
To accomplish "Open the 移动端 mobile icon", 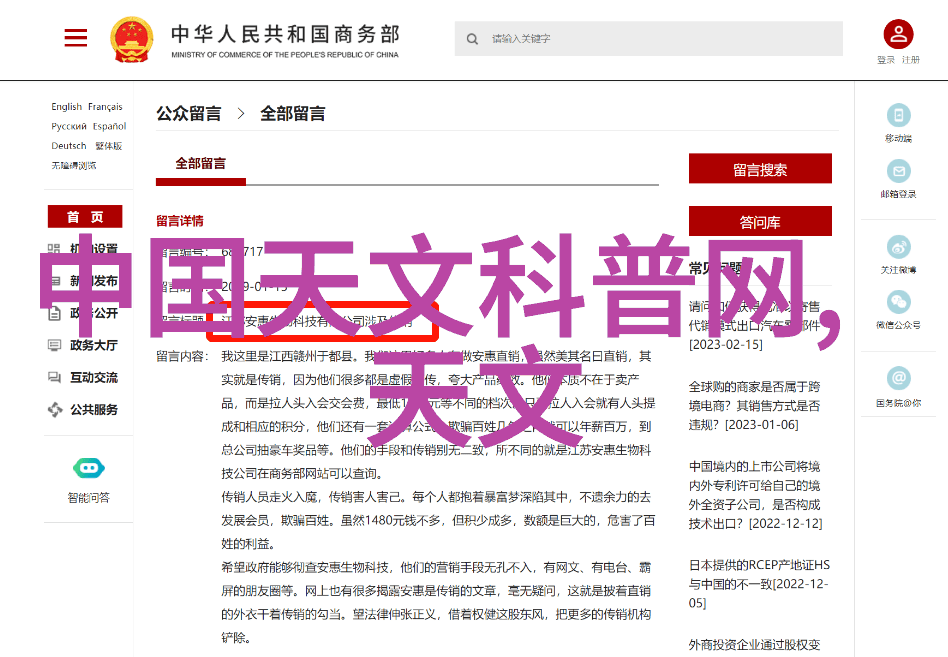I will [898, 115].
